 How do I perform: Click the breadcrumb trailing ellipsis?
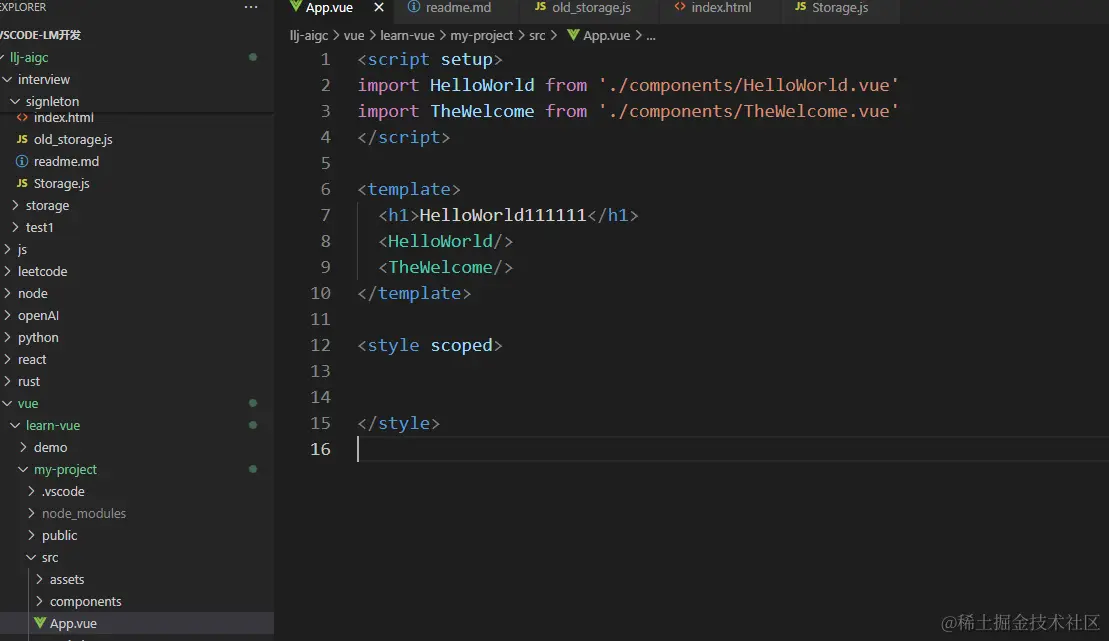(x=651, y=35)
